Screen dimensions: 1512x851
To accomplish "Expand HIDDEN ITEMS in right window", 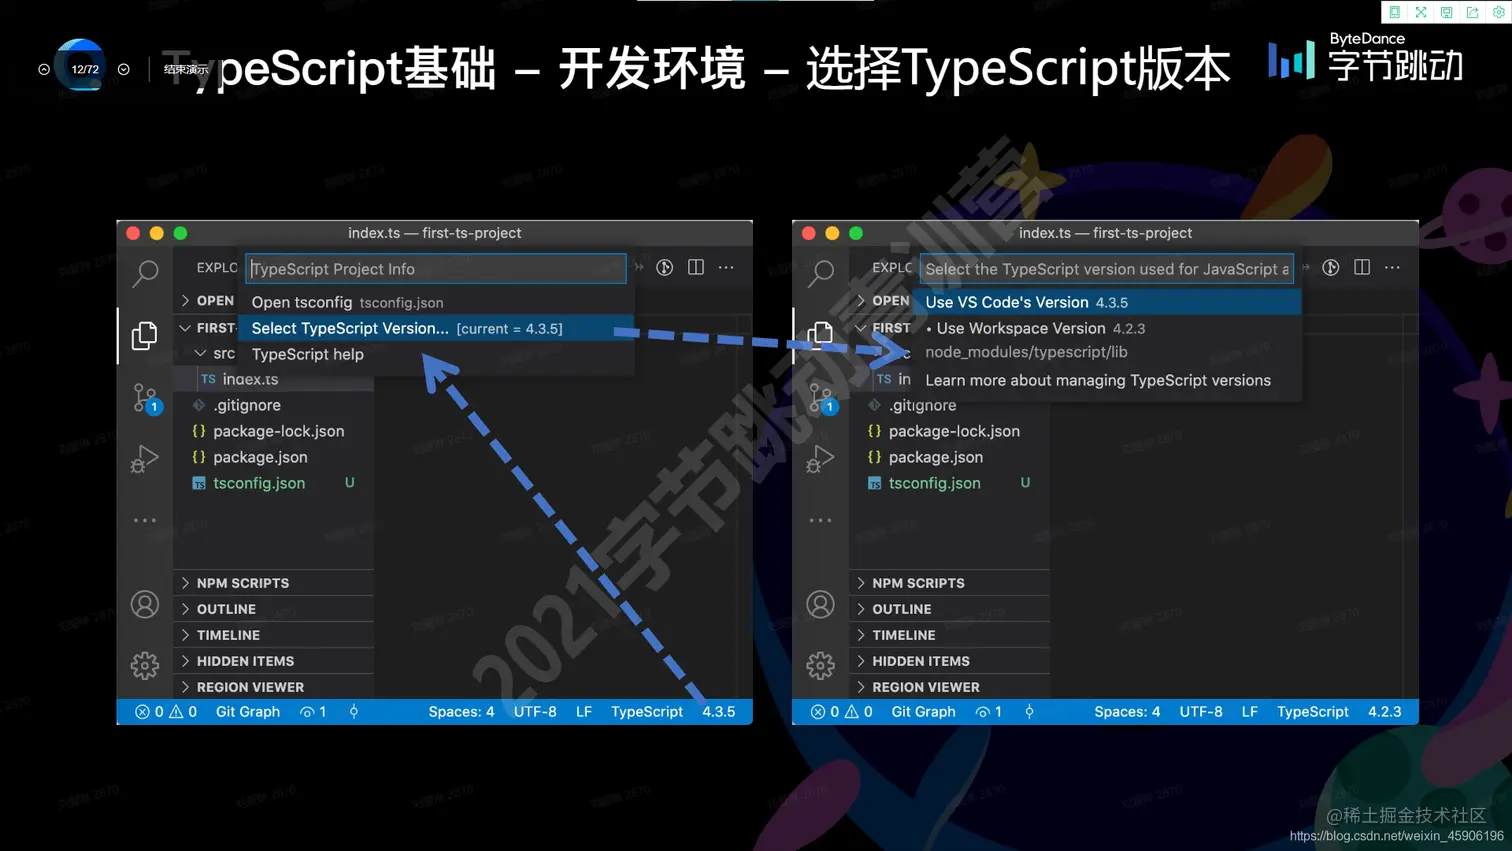I will pos(950,661).
